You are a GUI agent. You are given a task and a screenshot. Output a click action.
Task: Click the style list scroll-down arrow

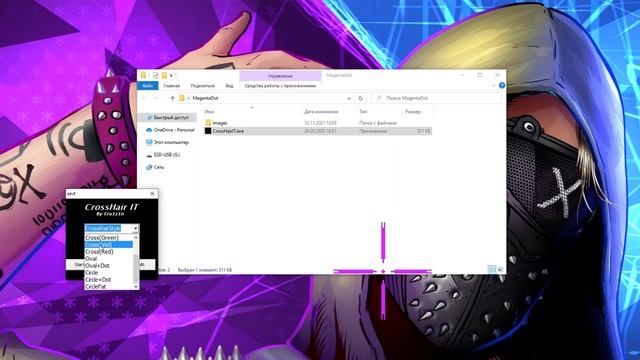pyautogui.click(x=136, y=287)
